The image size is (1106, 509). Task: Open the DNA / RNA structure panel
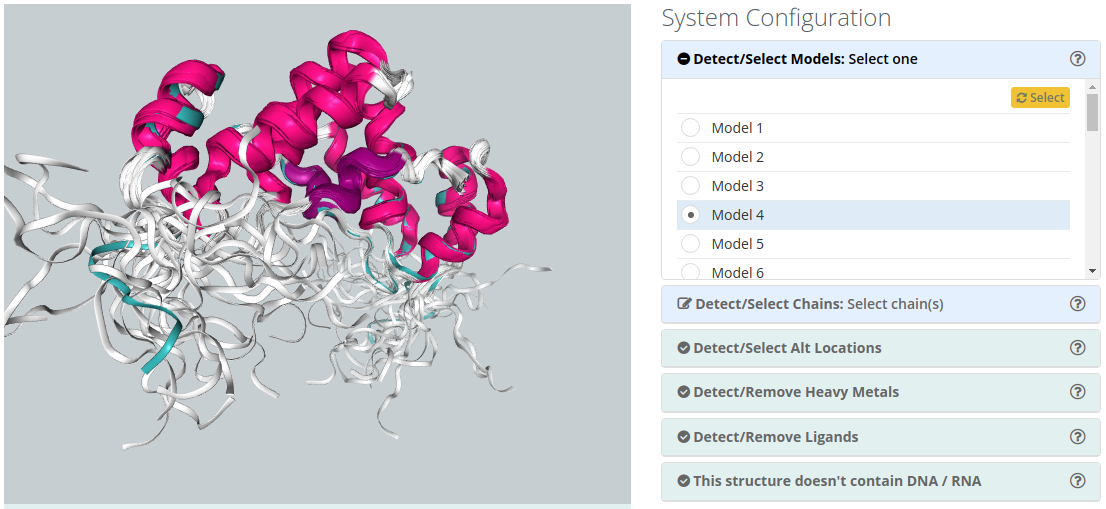pos(837,481)
